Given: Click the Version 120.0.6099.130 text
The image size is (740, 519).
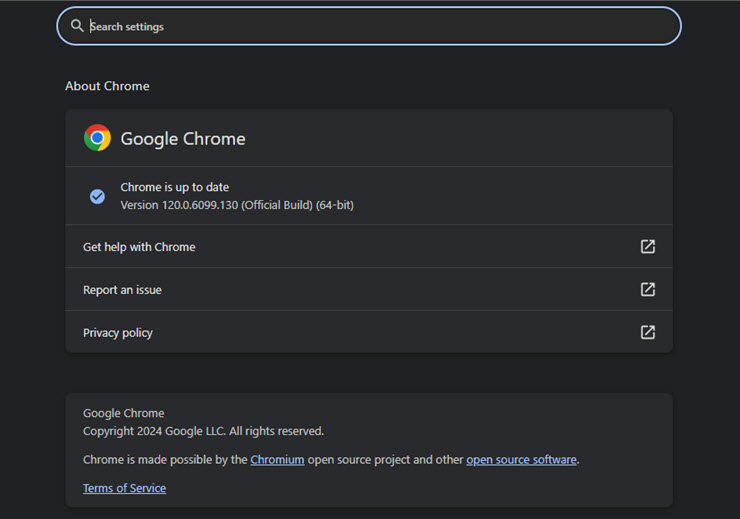Looking at the screenshot, I should (x=237, y=205).
